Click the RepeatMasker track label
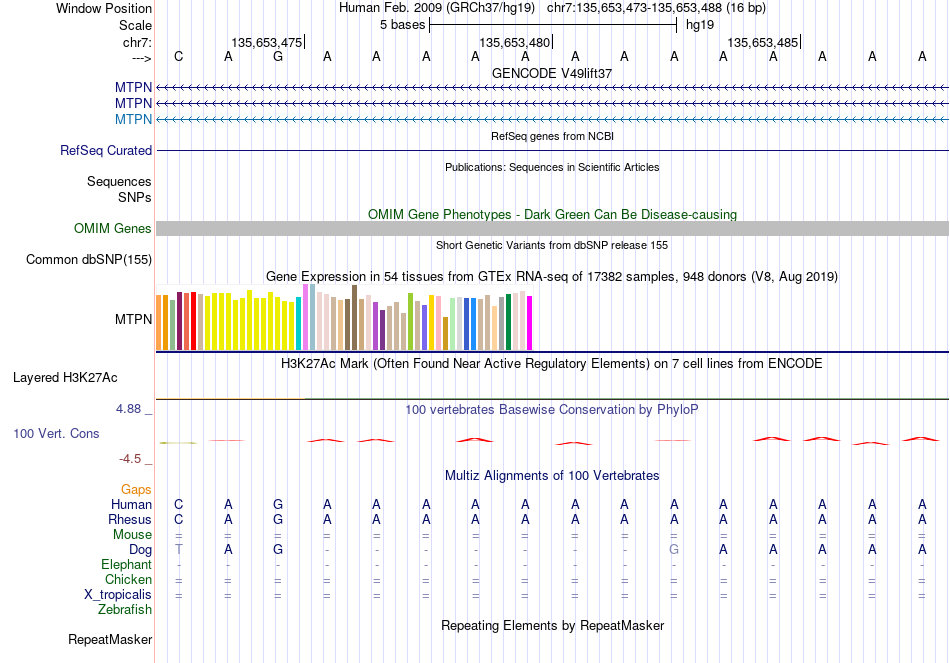The width and height of the screenshot is (950, 663). coord(110,639)
